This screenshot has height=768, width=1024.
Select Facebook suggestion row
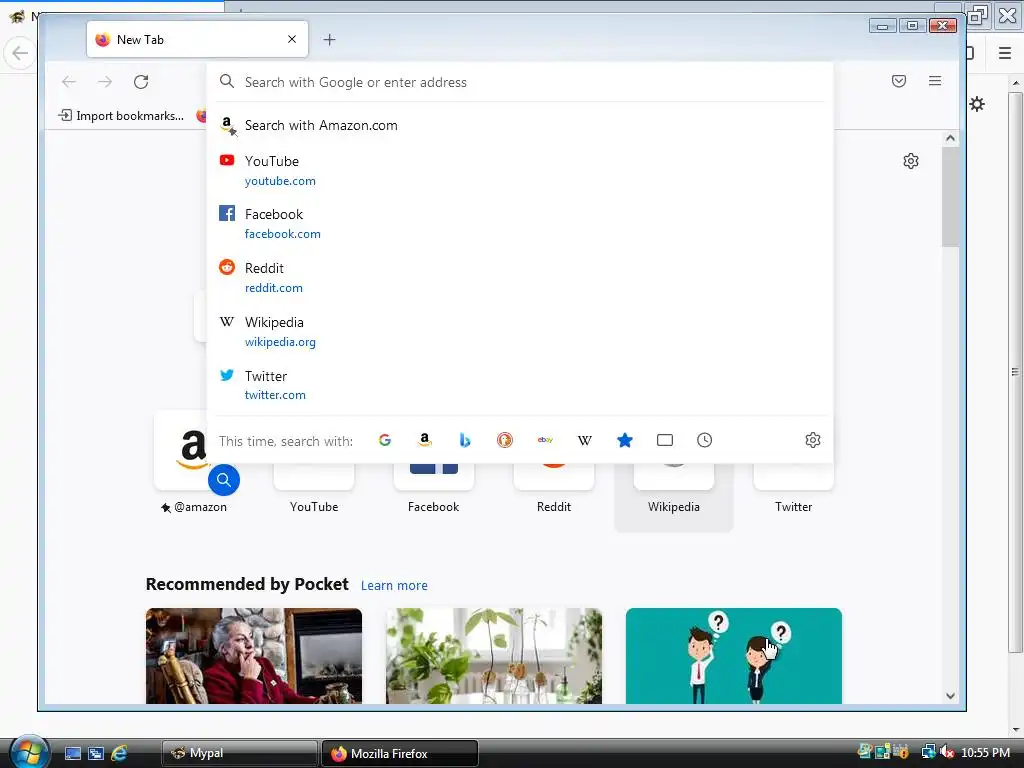coord(520,223)
